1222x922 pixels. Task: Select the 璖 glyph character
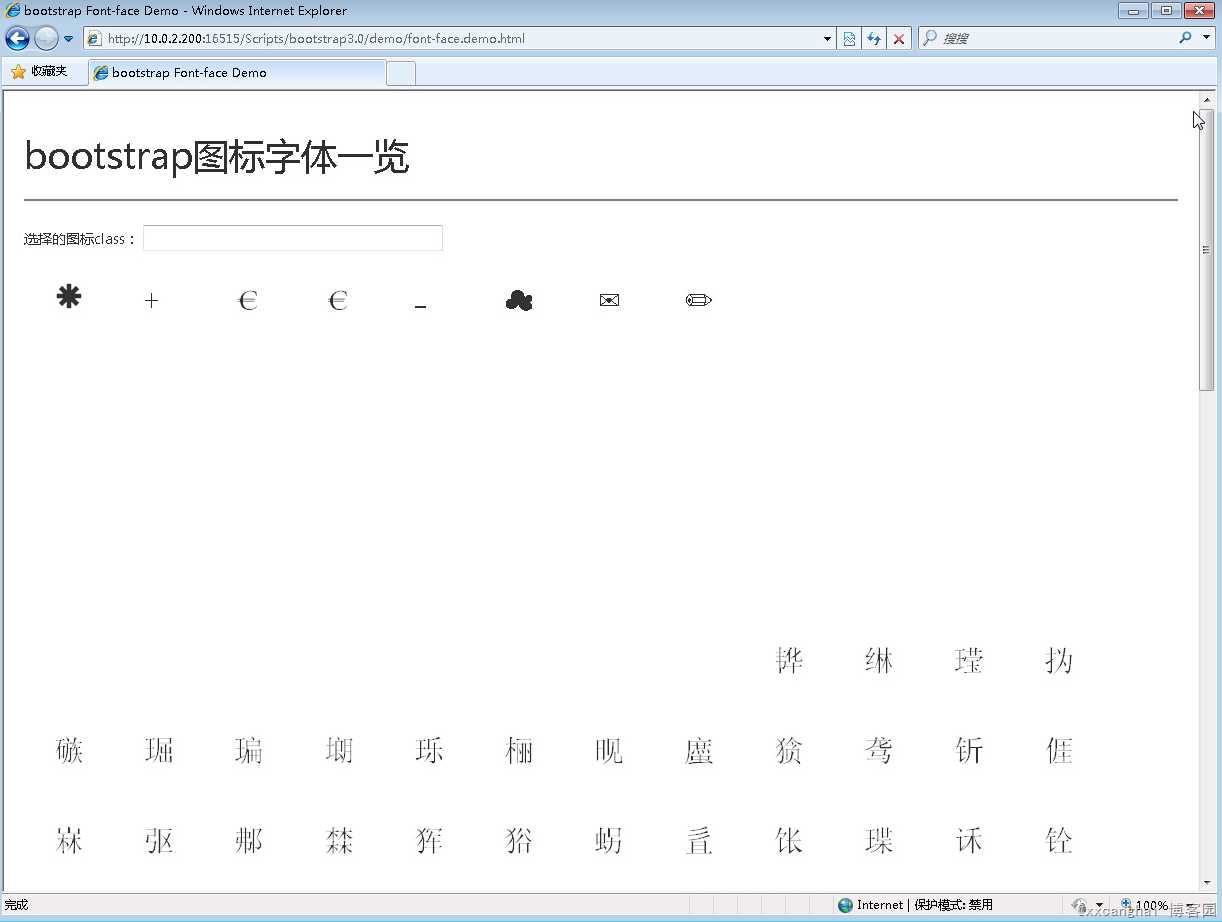(x=879, y=841)
